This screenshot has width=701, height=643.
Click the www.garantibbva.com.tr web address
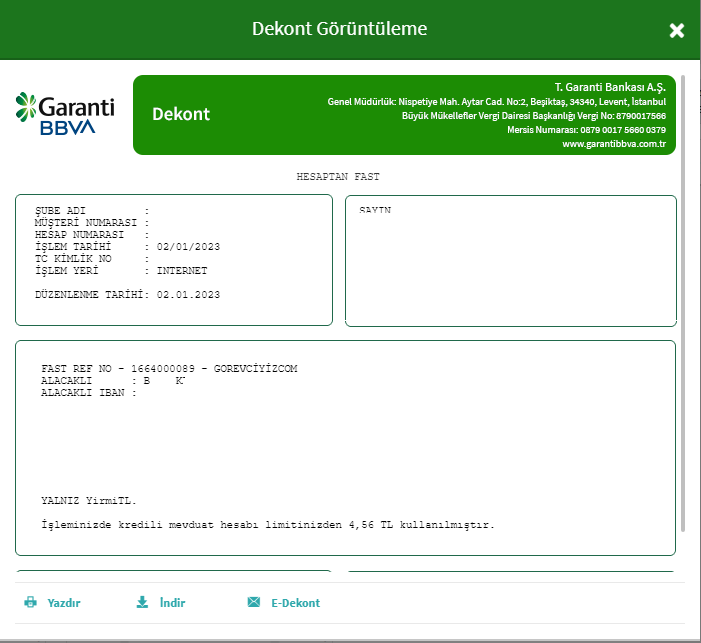614,144
